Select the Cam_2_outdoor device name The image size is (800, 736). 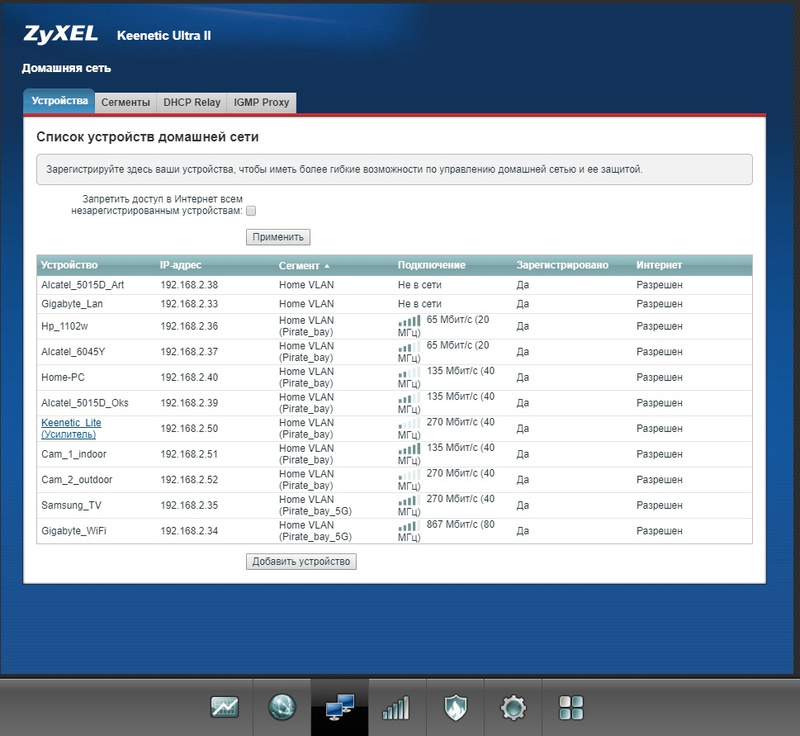point(77,479)
